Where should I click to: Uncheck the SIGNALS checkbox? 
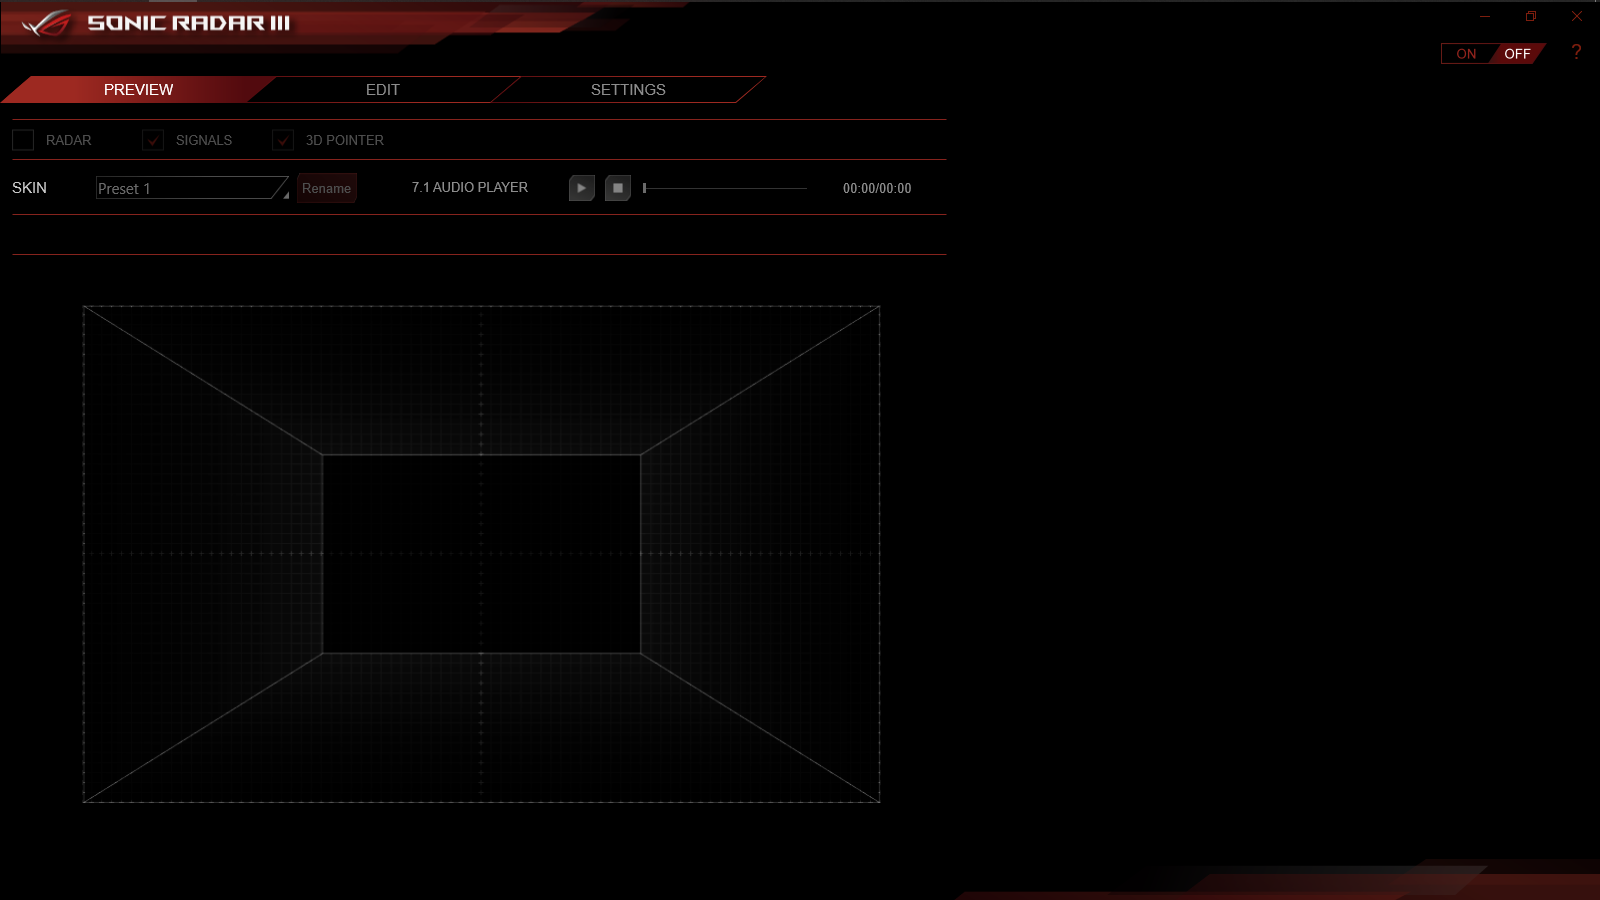[x=153, y=140]
